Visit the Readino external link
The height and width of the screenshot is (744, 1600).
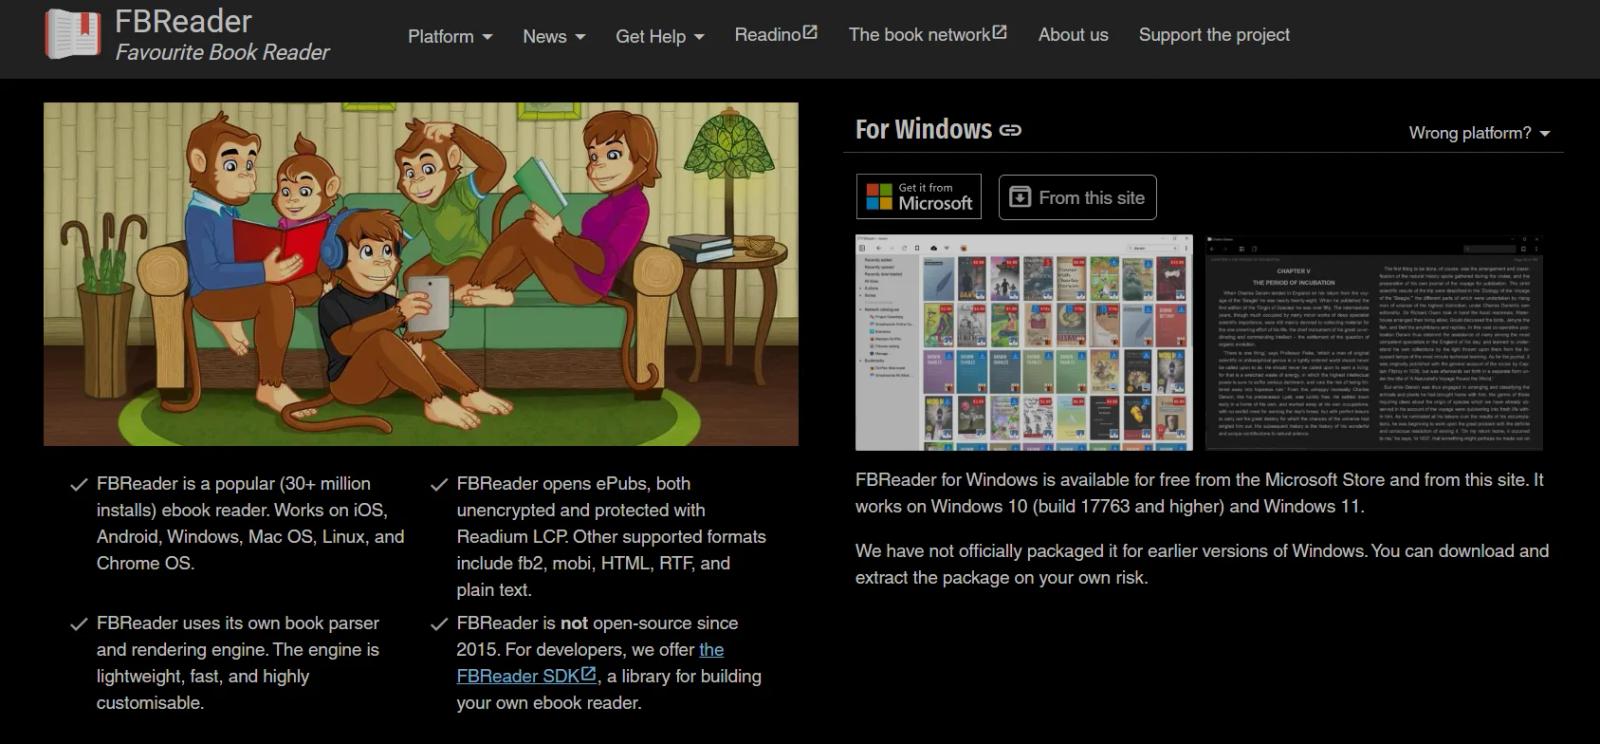point(776,34)
